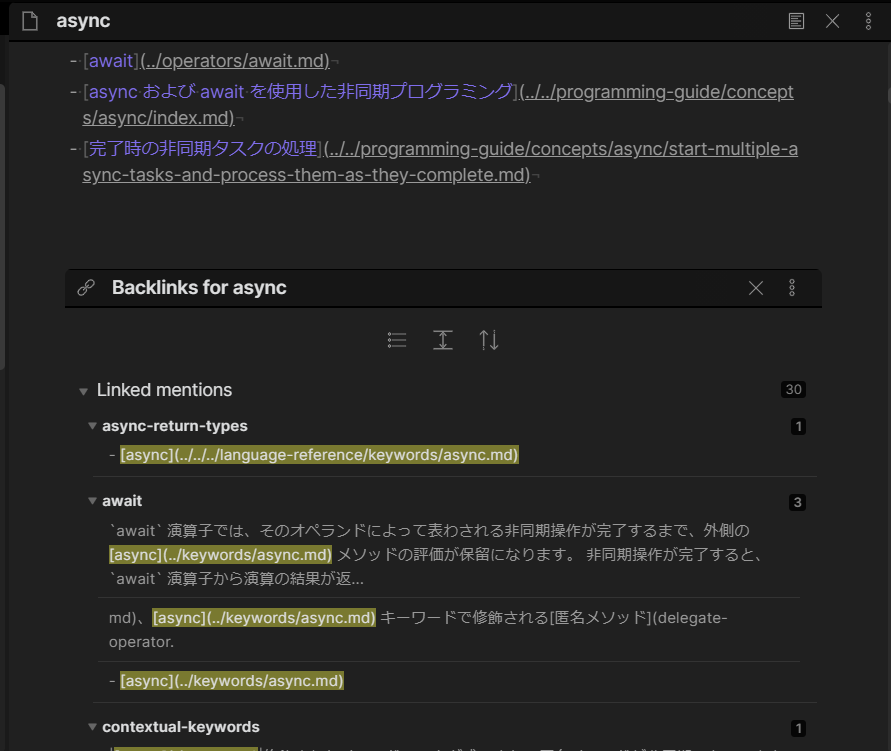Toggle reading view icon in async header

(796, 22)
